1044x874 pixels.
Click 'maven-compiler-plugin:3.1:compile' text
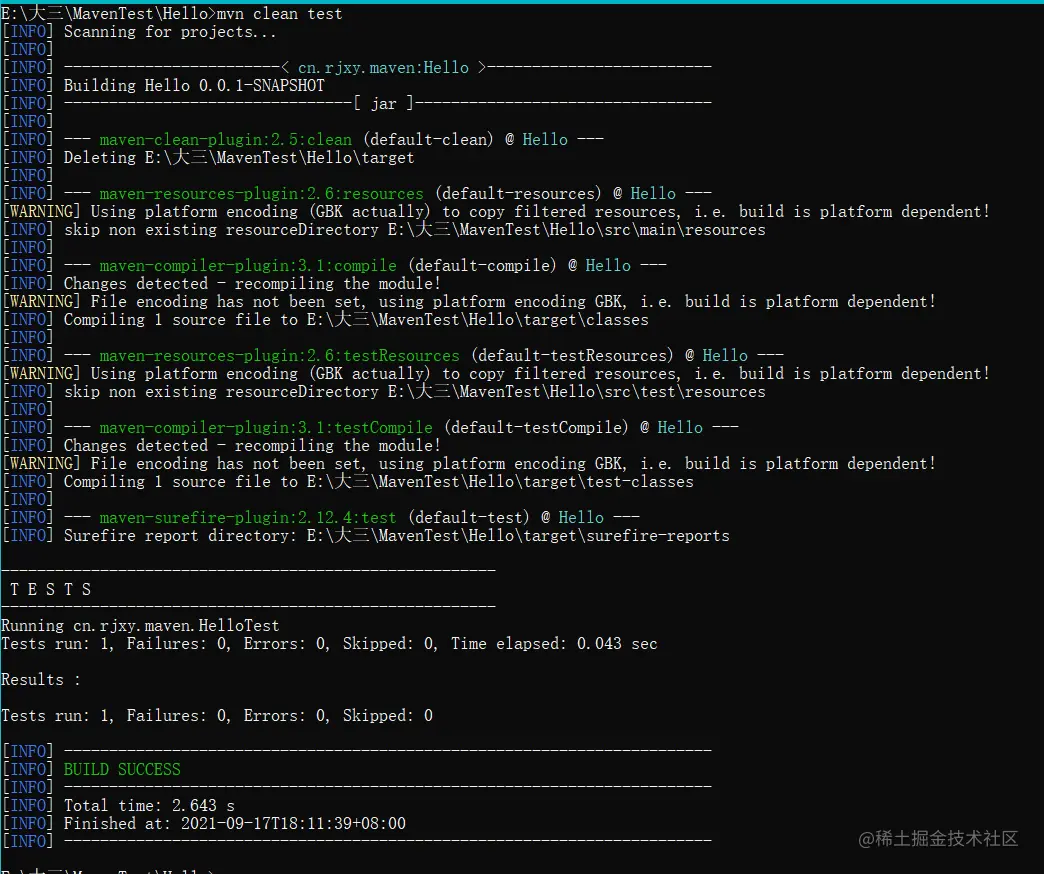248,266
